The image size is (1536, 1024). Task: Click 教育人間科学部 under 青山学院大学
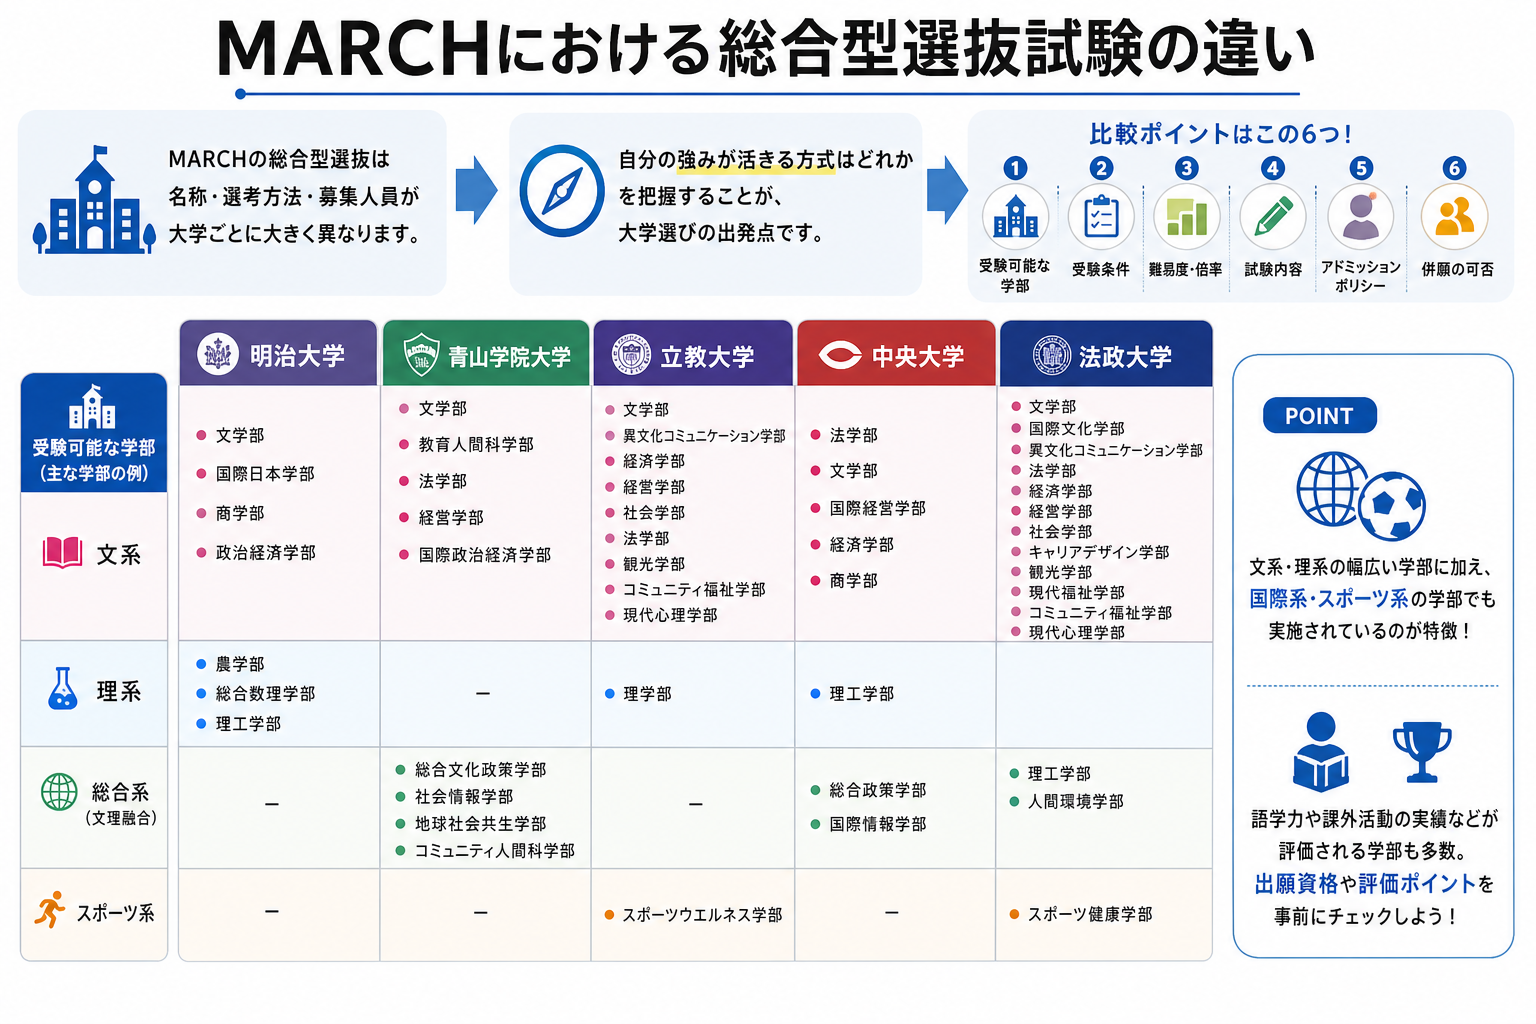pyautogui.click(x=476, y=445)
